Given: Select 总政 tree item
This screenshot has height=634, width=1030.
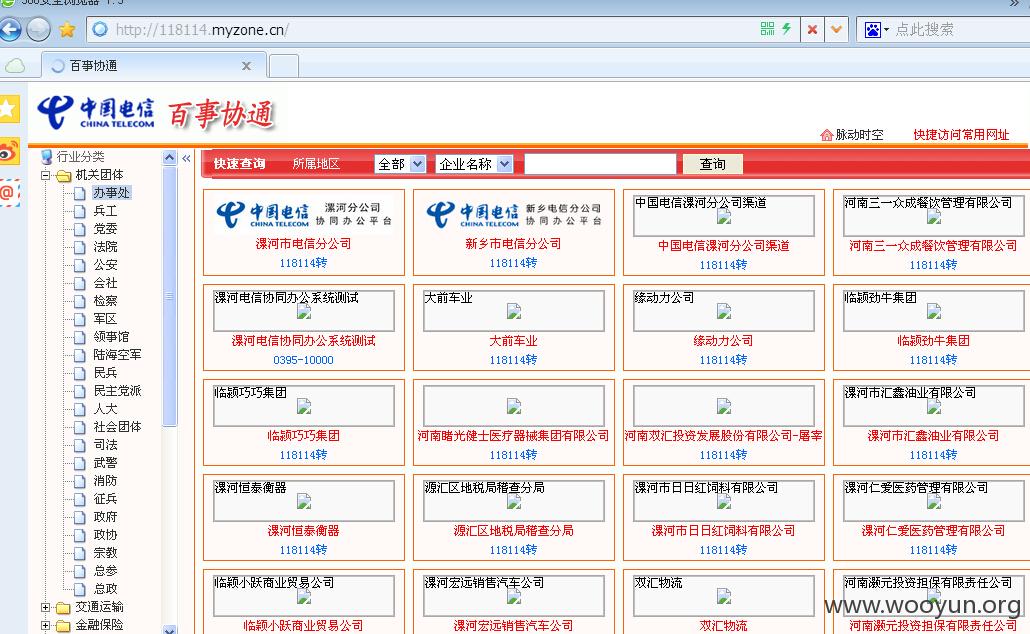Looking at the screenshot, I should click(x=105, y=589).
